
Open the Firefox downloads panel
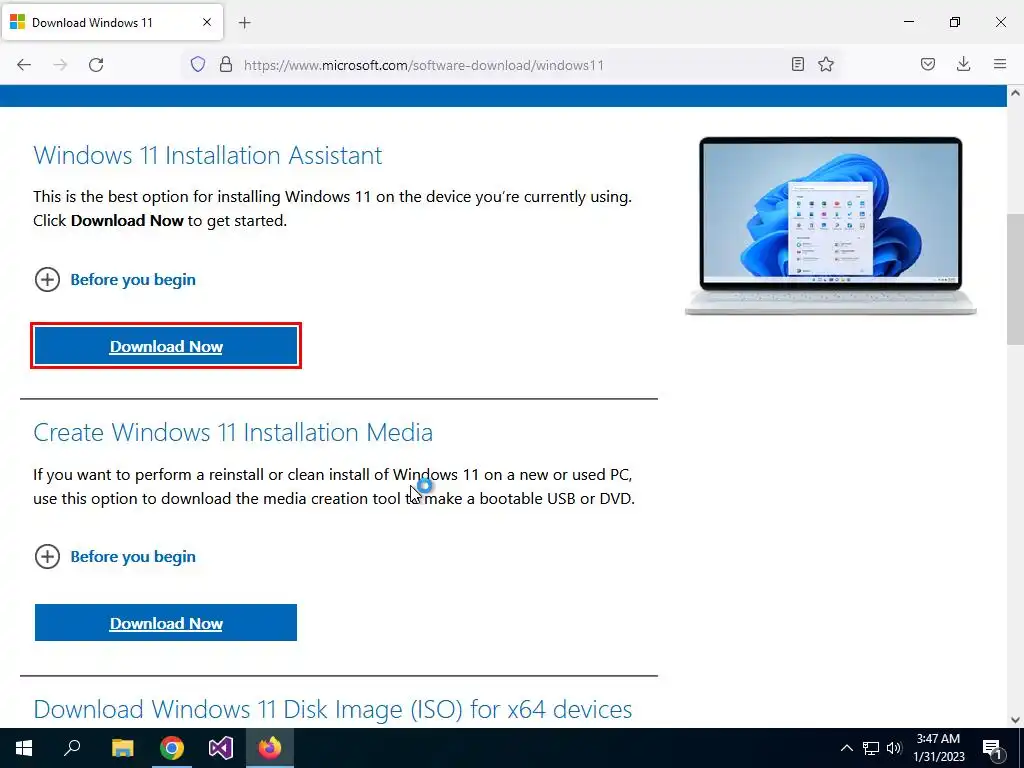[963, 64]
